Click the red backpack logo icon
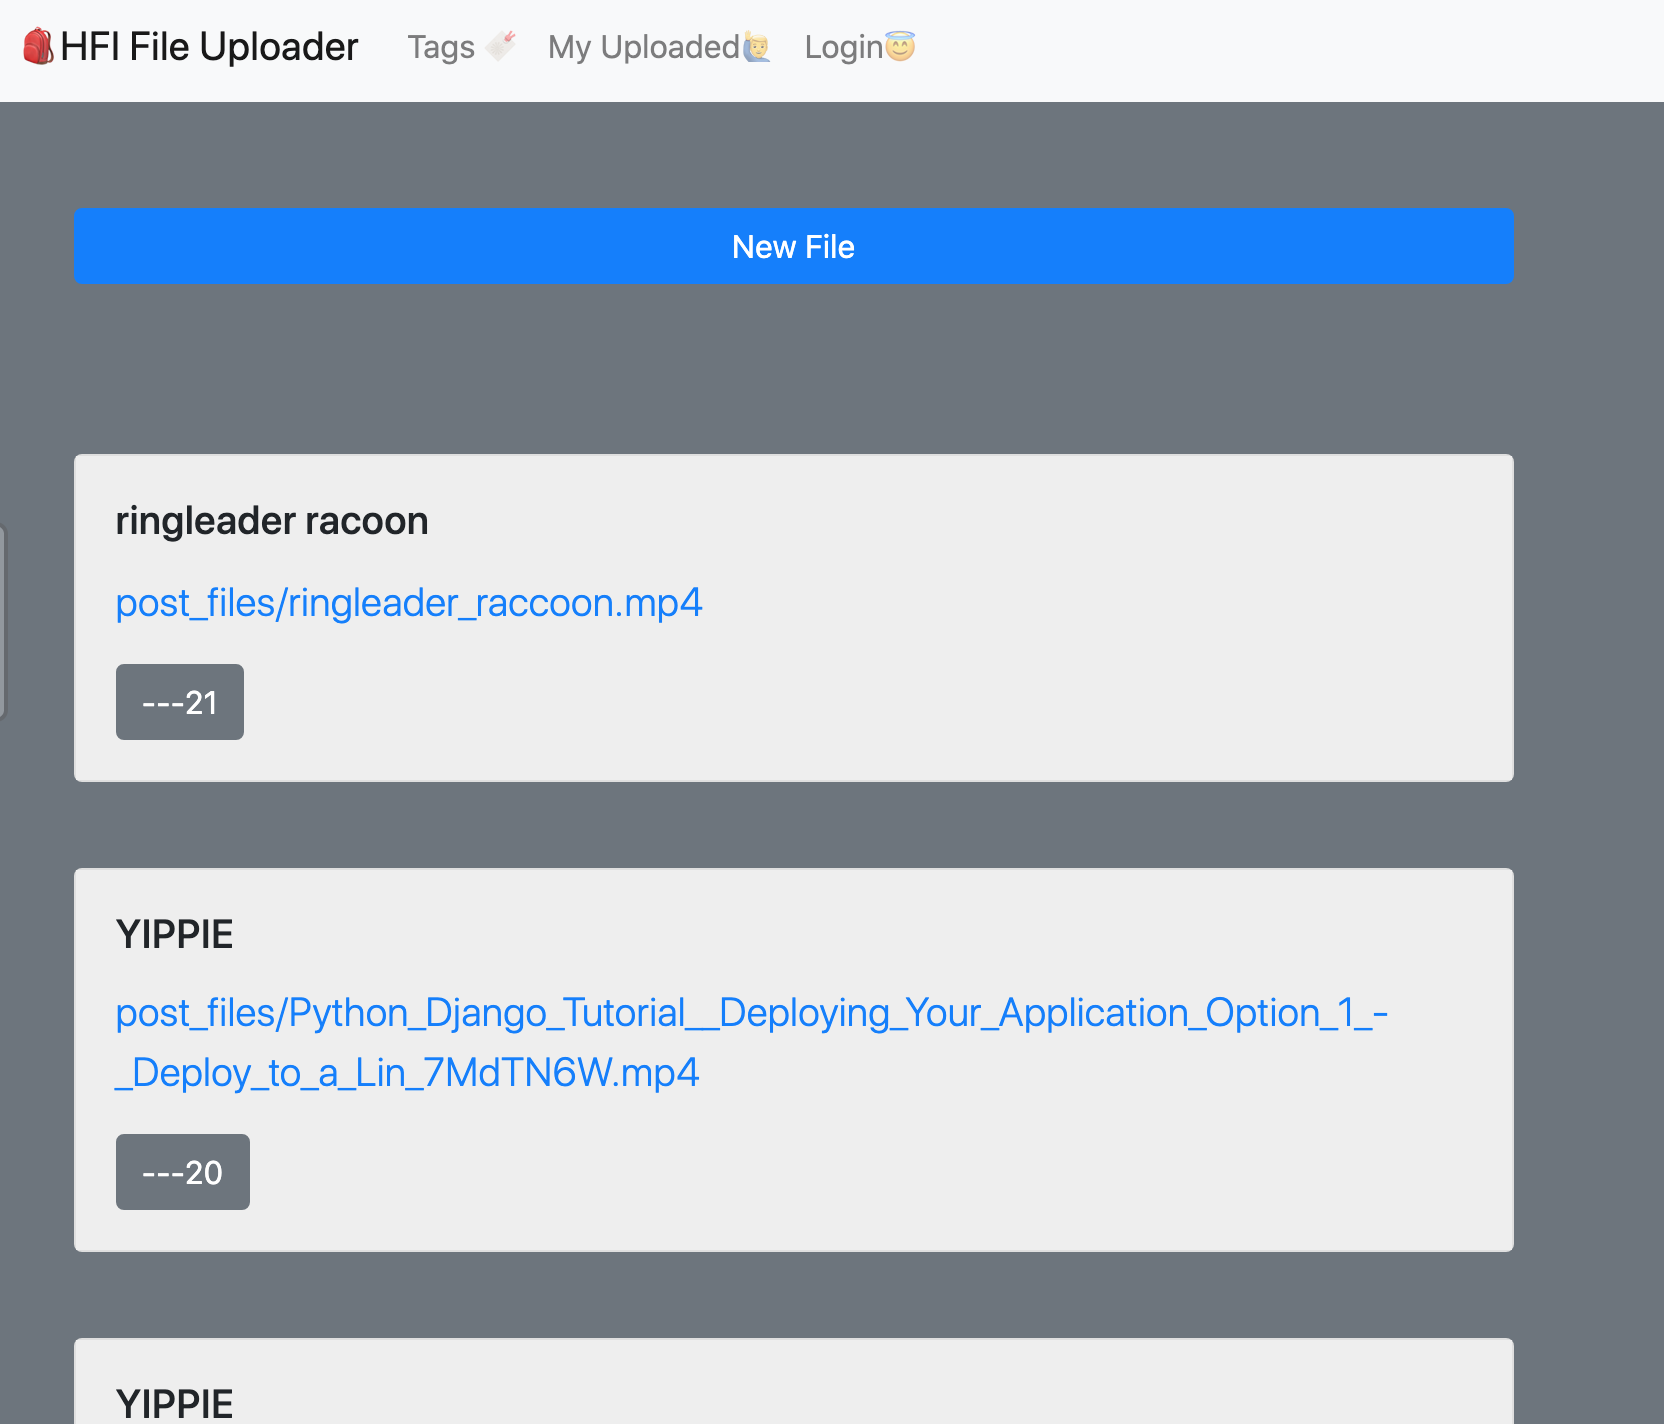 [x=38, y=46]
